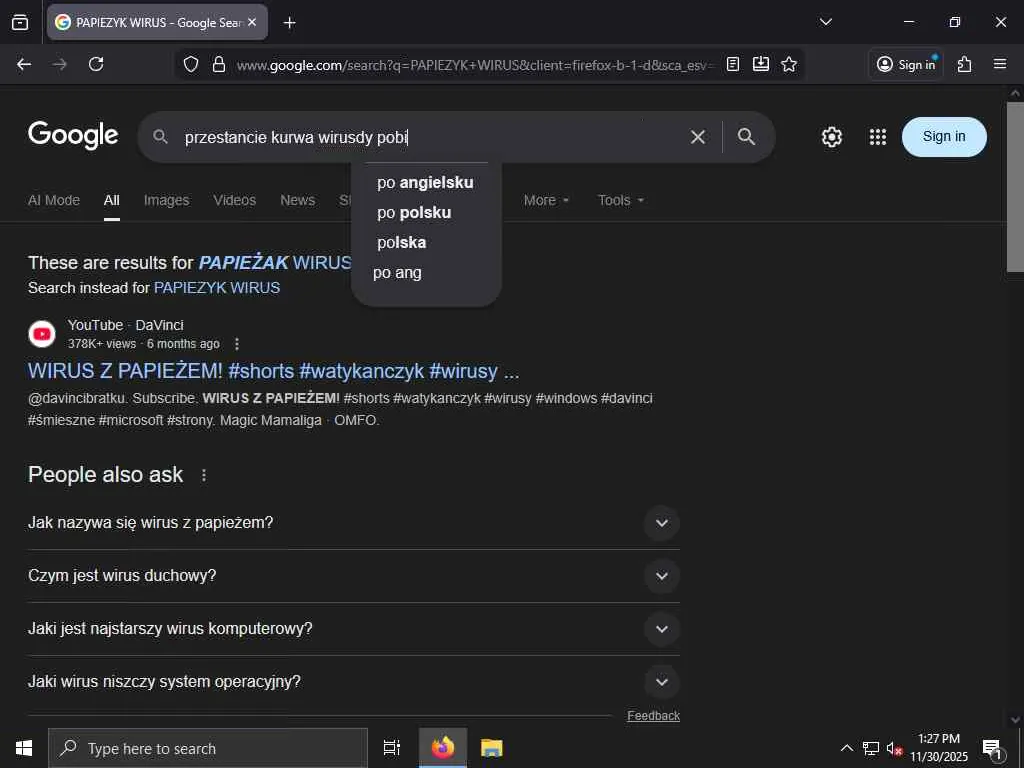Open Firefox application hamburger menu
Screen dimensions: 1024x768
1000,64
